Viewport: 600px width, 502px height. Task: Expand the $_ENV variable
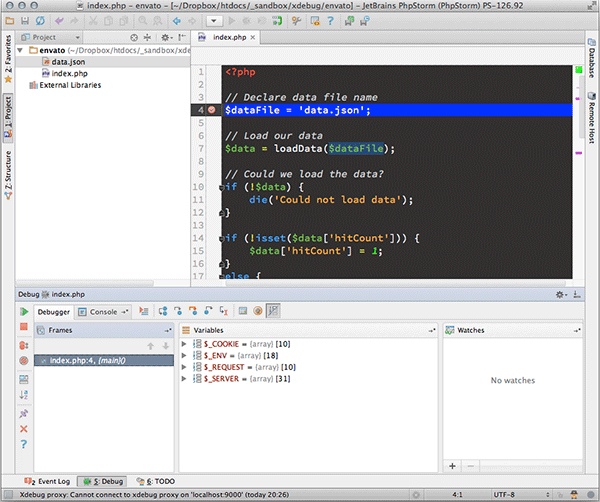coord(184,355)
